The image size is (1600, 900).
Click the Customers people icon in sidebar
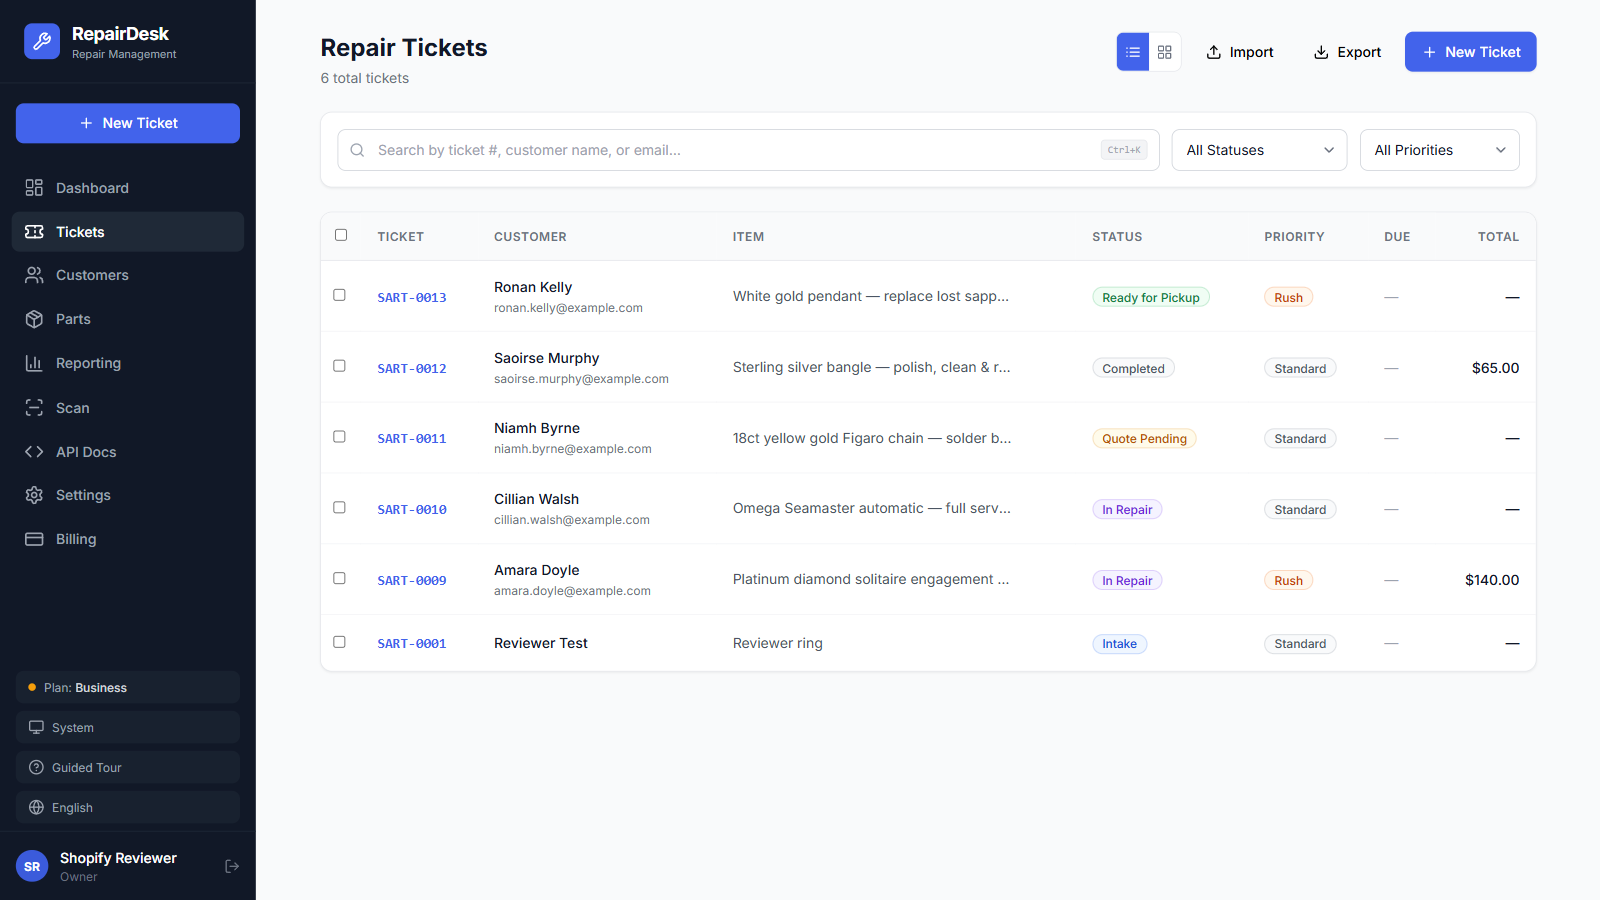34,275
